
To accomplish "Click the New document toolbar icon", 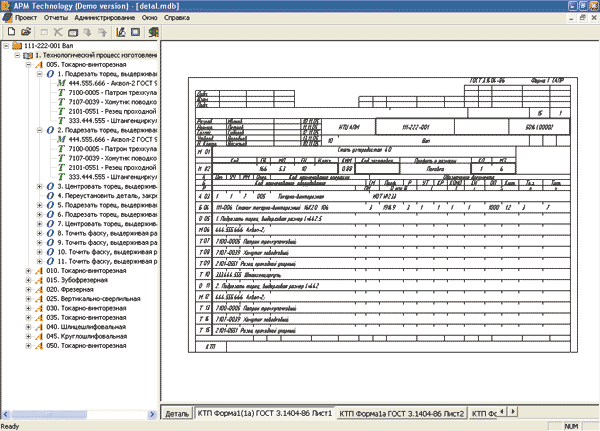I will pos(9,33).
